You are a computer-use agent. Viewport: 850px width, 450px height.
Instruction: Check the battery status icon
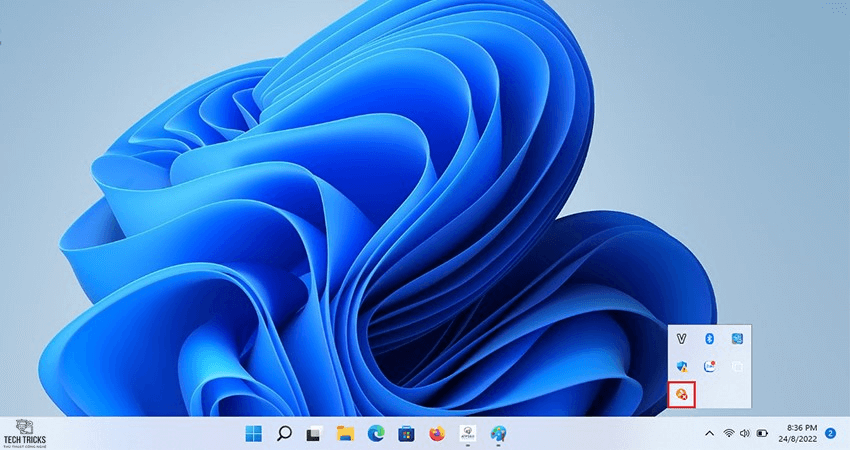[x=762, y=433]
